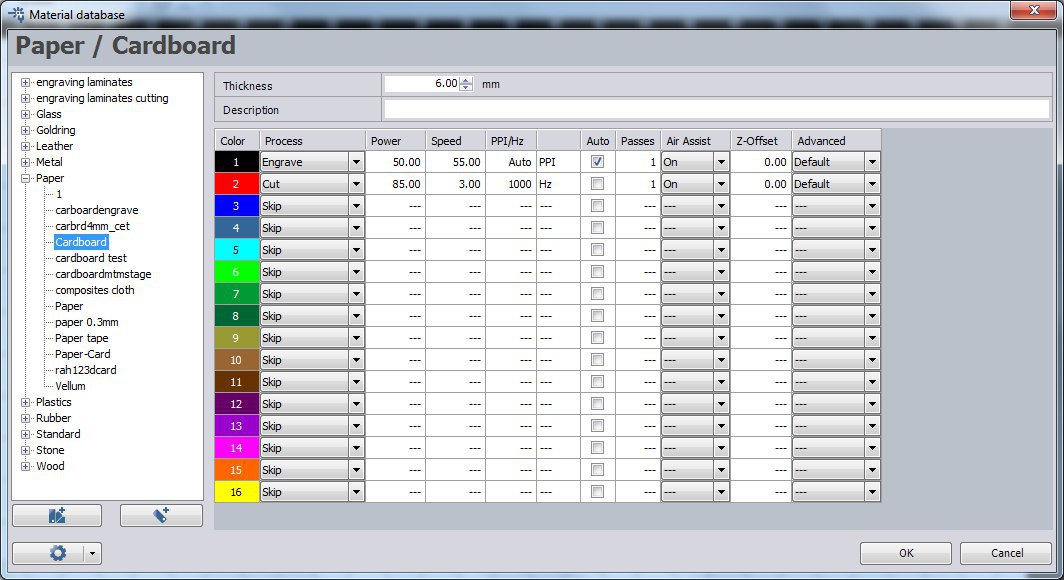Expand the Wood material group
The image size is (1064, 580).
click(25, 466)
